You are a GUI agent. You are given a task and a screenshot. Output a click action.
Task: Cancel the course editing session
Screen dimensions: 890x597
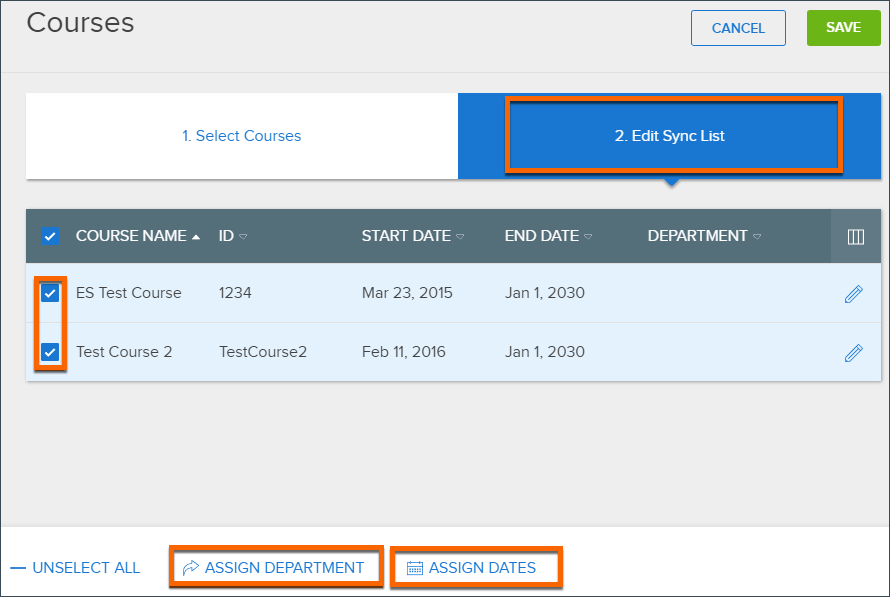(738, 28)
